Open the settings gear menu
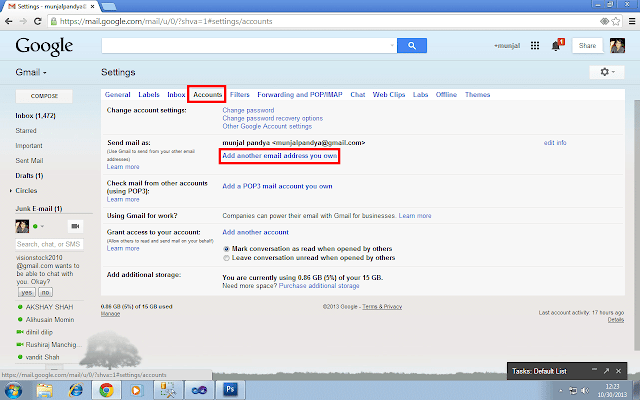Image resolution: width=640 pixels, height=400 pixels. tap(607, 72)
